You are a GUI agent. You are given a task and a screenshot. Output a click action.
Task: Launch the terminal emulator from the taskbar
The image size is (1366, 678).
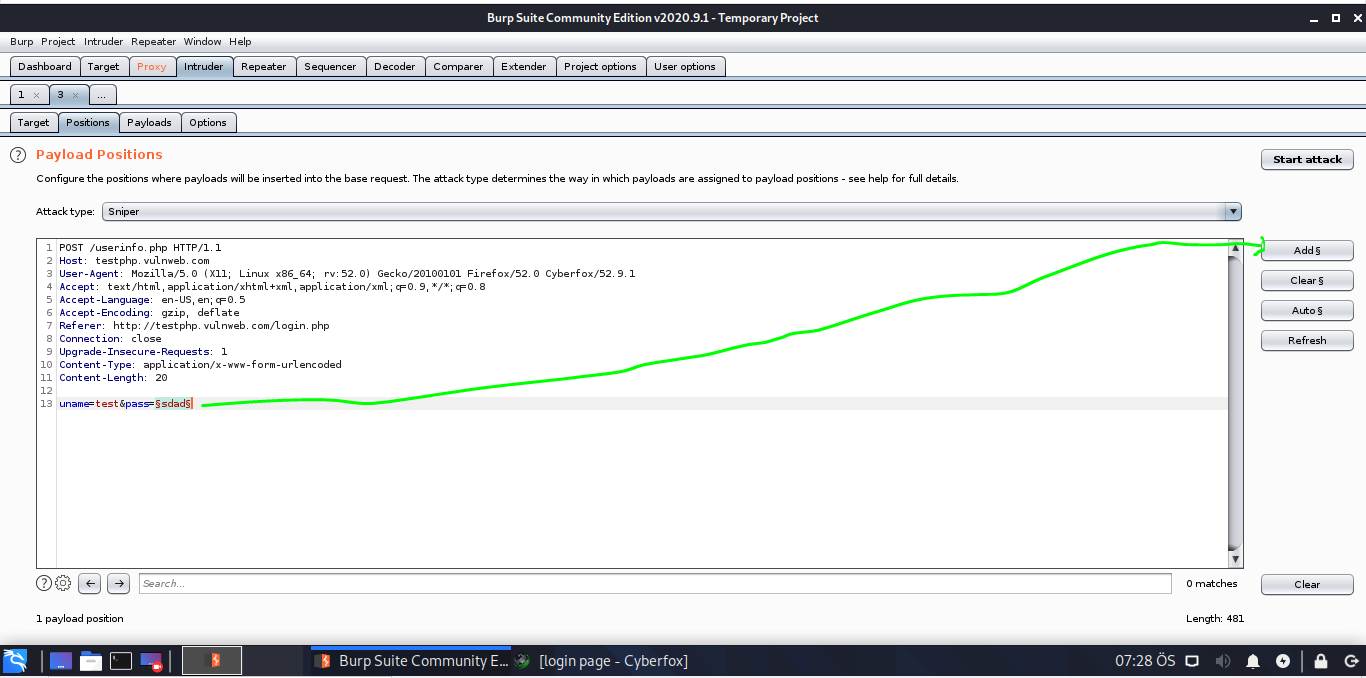click(121, 661)
